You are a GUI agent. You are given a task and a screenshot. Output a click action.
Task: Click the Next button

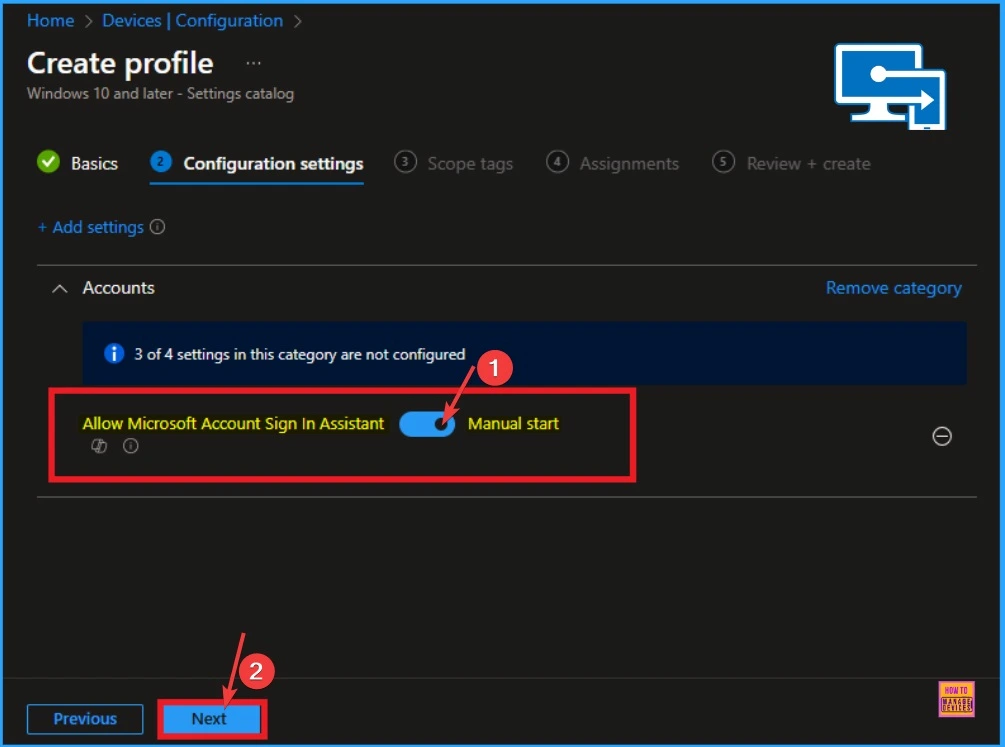(x=212, y=719)
